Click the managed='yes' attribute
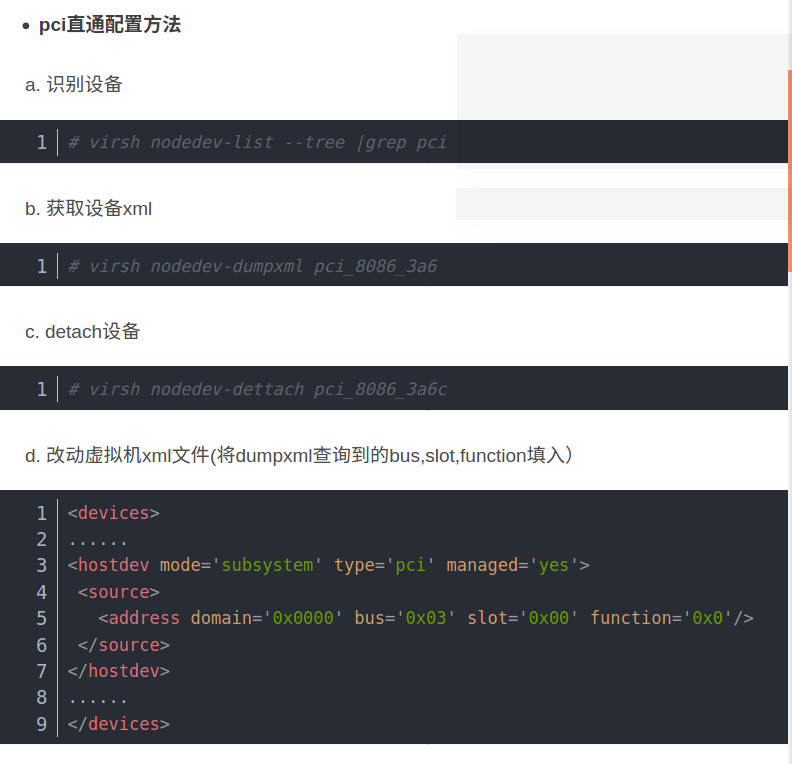 [512, 565]
